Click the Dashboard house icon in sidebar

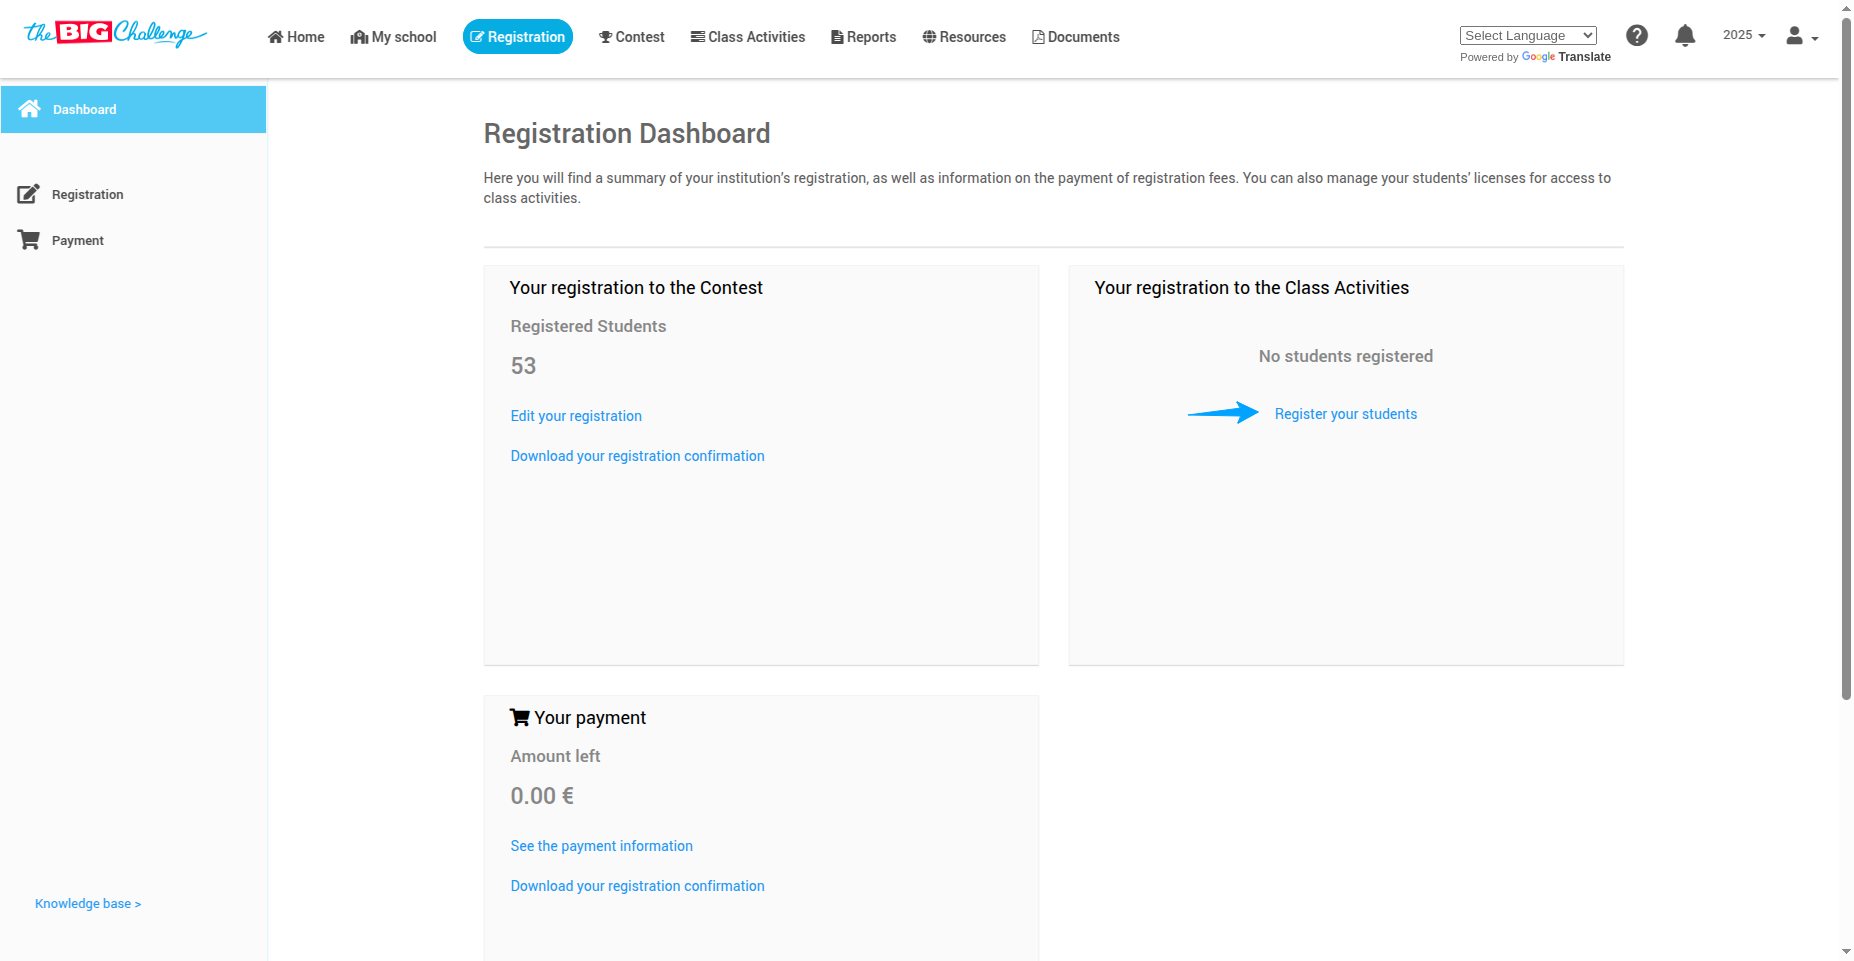click(30, 109)
